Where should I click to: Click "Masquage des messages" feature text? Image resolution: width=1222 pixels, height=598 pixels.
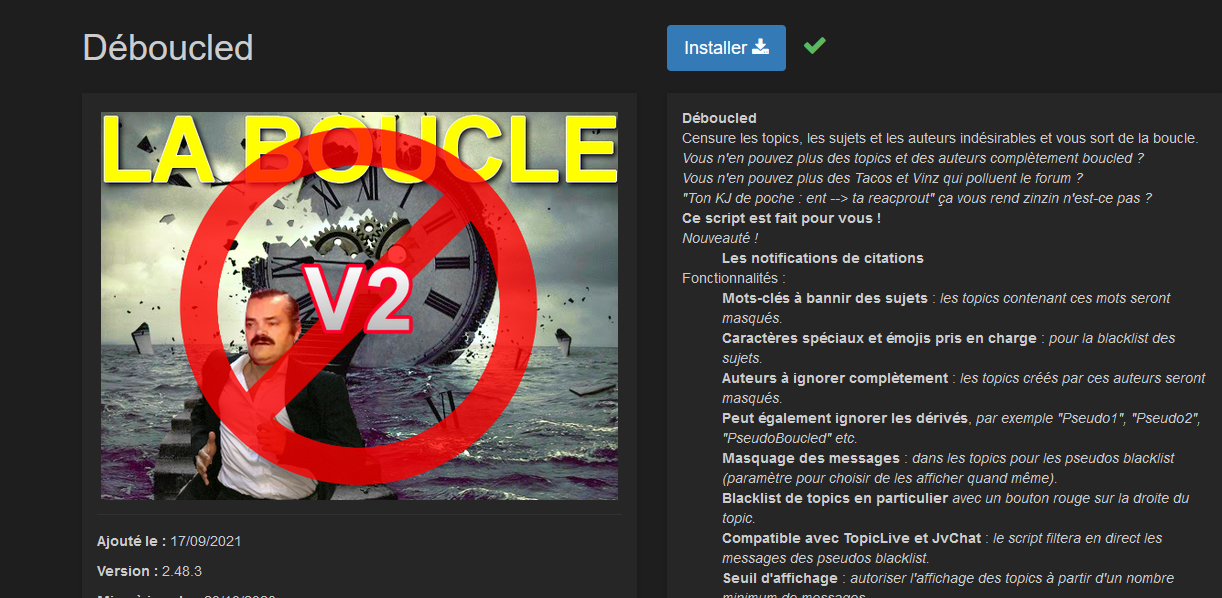(x=811, y=458)
